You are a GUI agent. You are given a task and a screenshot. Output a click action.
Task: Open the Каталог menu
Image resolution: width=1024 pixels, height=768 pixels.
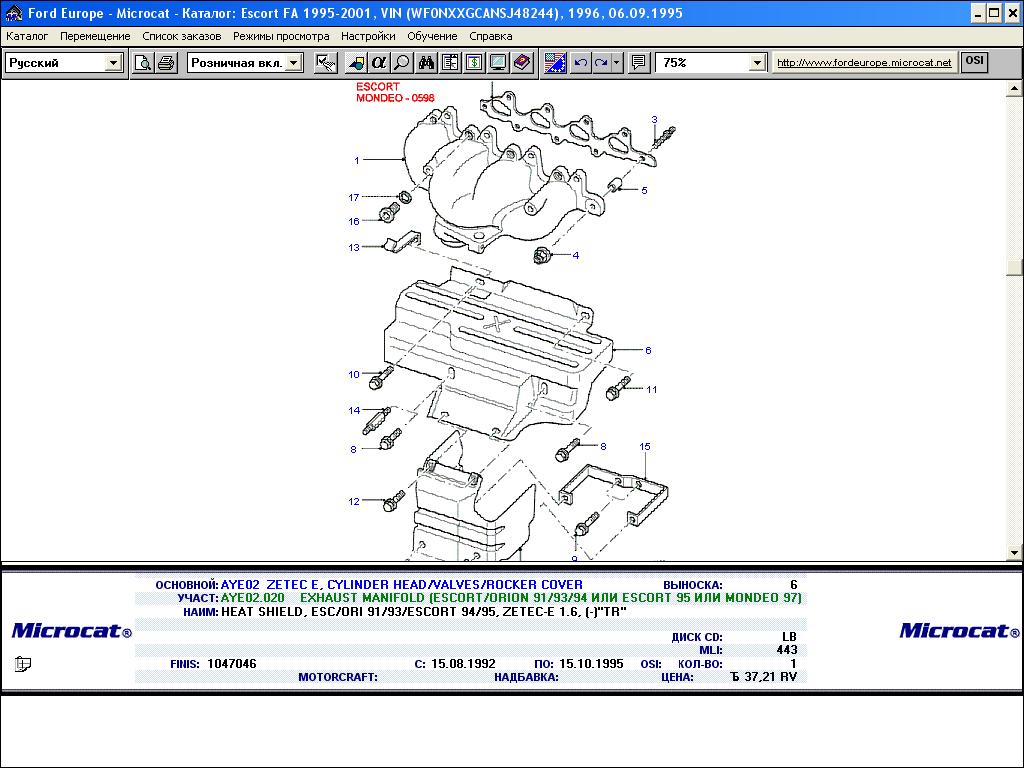[x=27, y=36]
